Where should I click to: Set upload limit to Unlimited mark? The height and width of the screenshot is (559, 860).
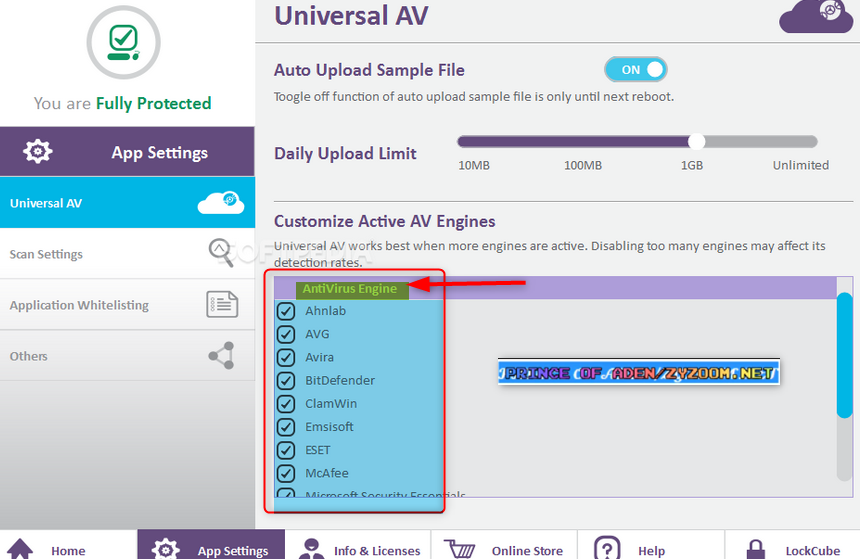tap(801, 165)
